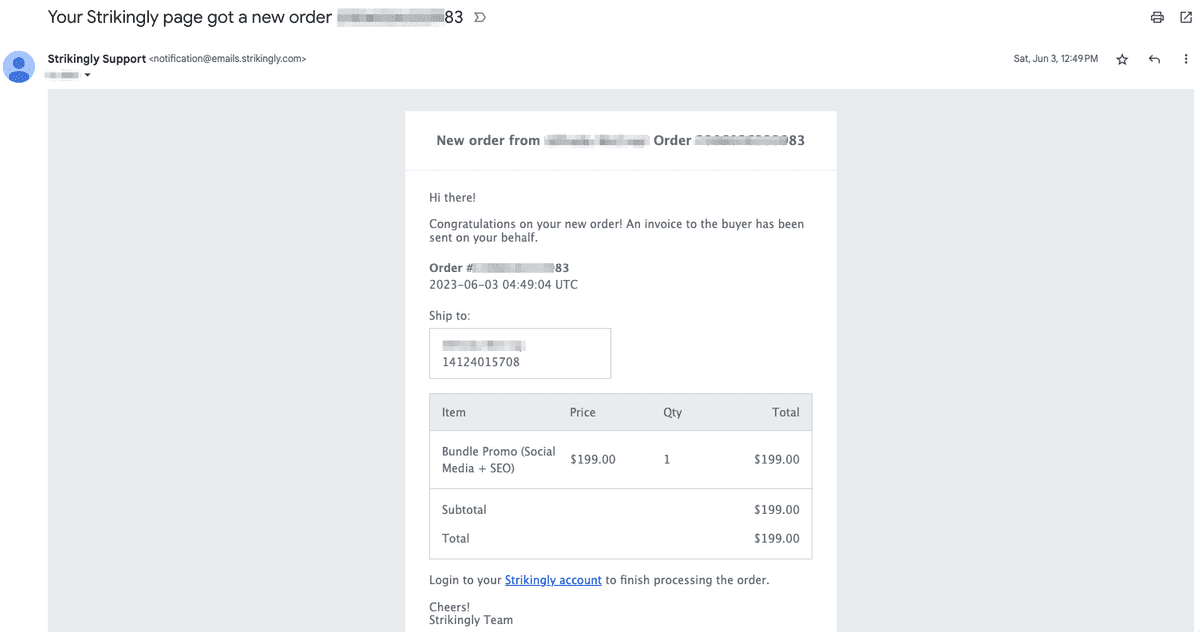Click the sender profile avatar
The image size is (1200, 632).
click(19, 67)
